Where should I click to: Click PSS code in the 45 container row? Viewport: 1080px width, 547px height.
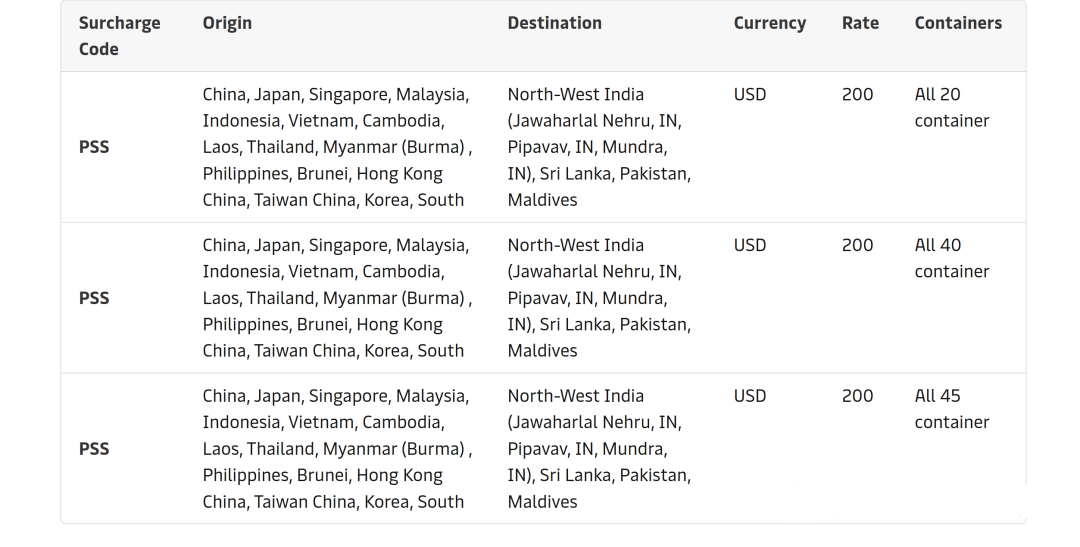(94, 449)
